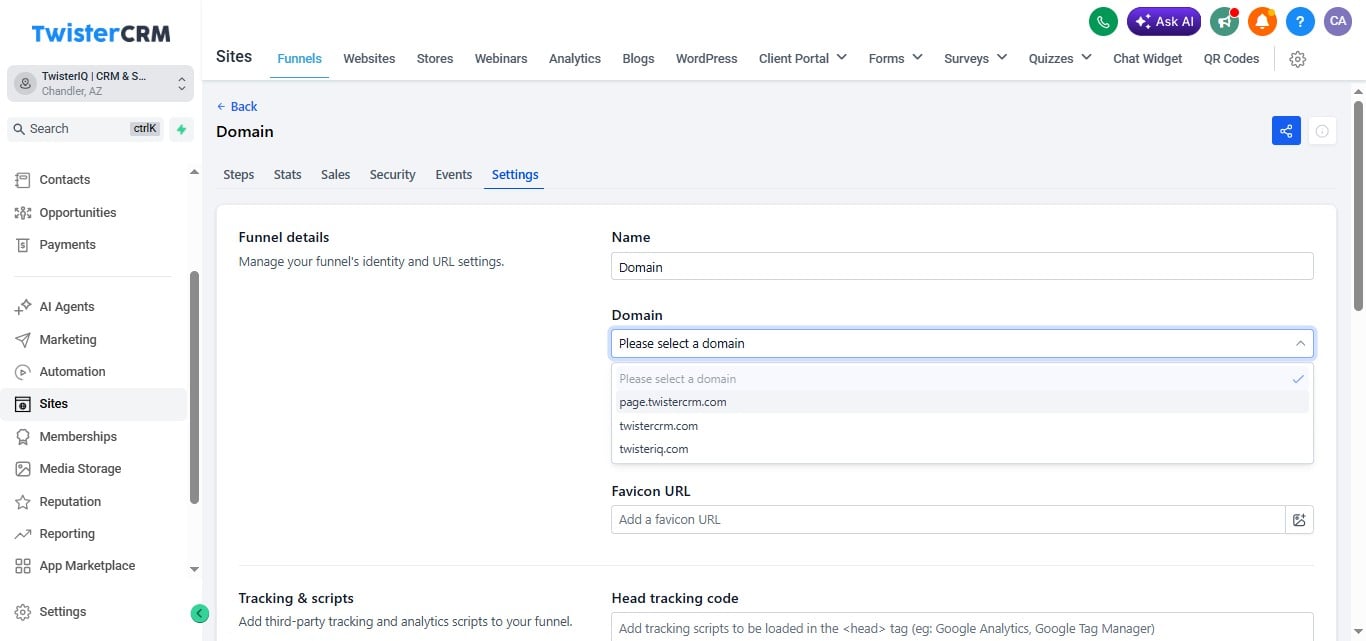Open the orange notifications bell

1263,21
